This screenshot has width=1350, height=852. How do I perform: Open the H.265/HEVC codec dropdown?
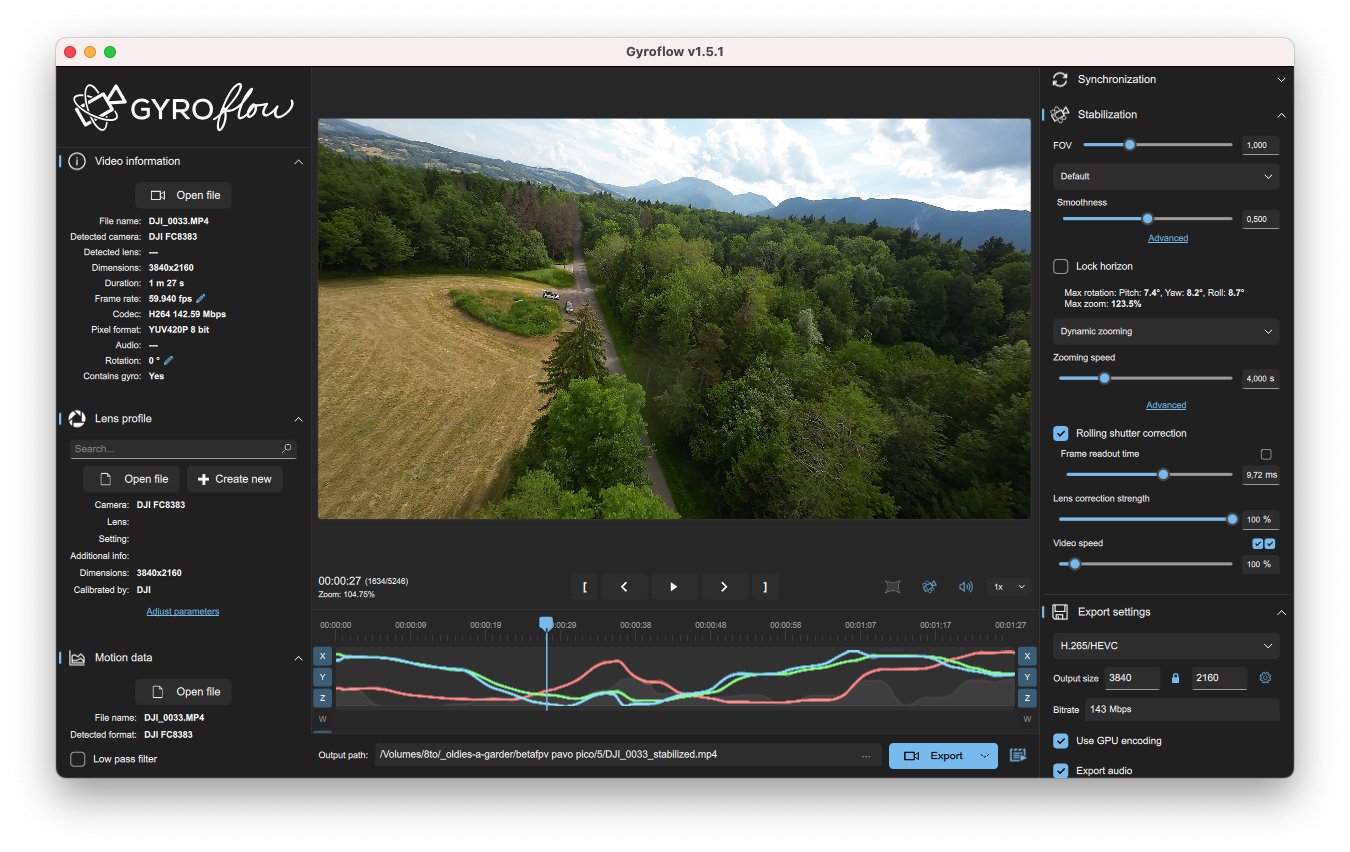click(x=1166, y=646)
